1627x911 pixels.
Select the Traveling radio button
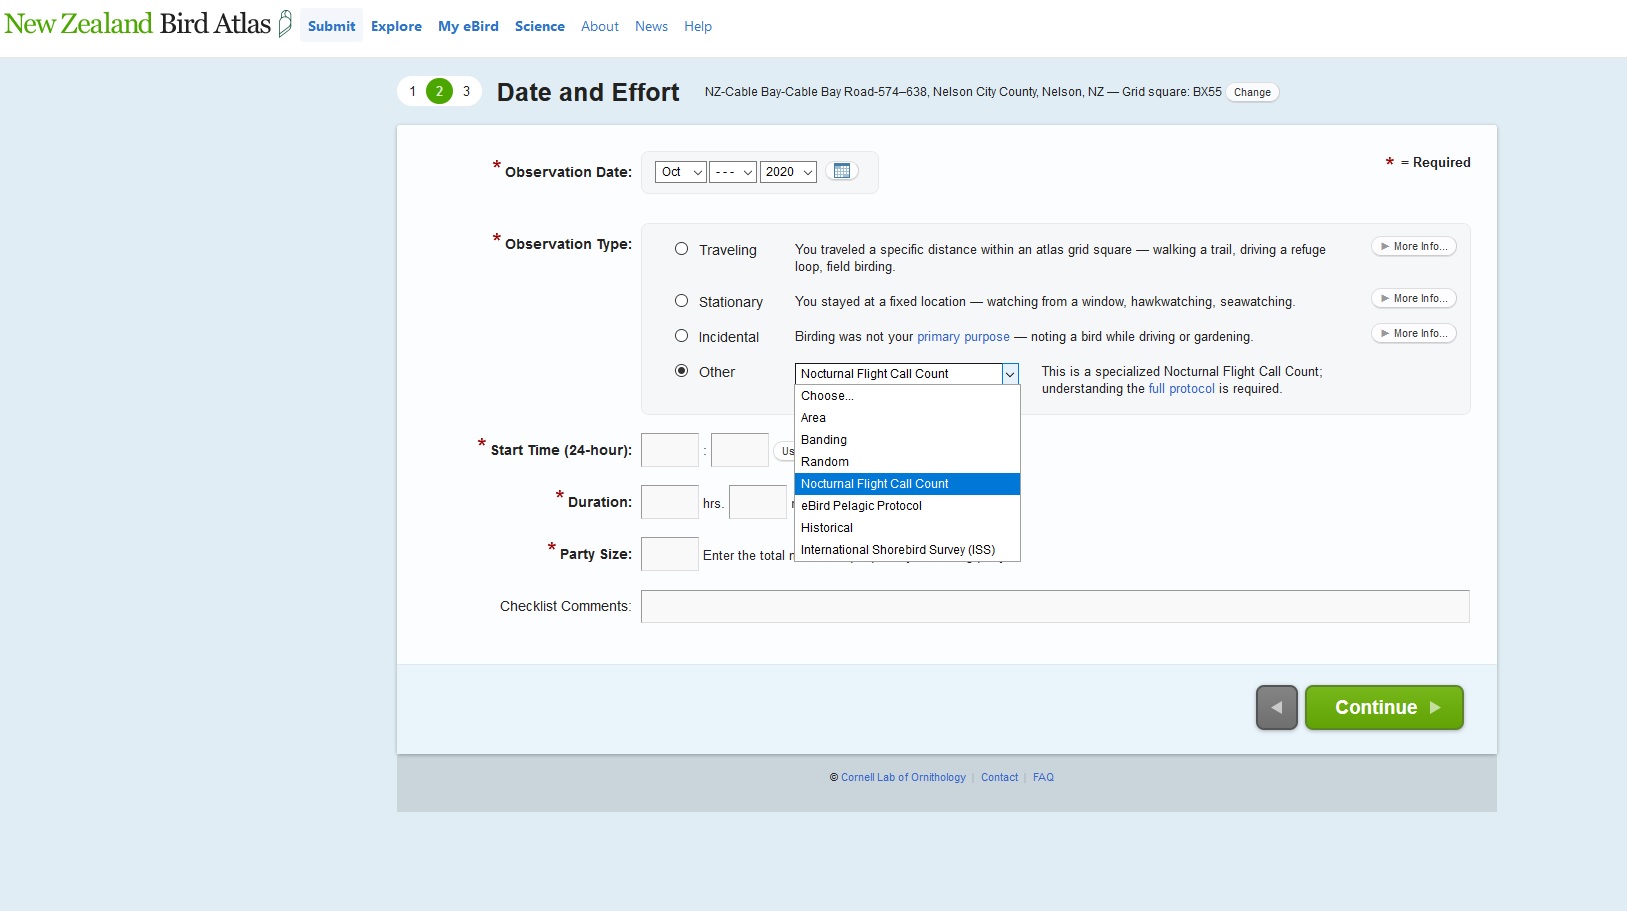point(681,249)
